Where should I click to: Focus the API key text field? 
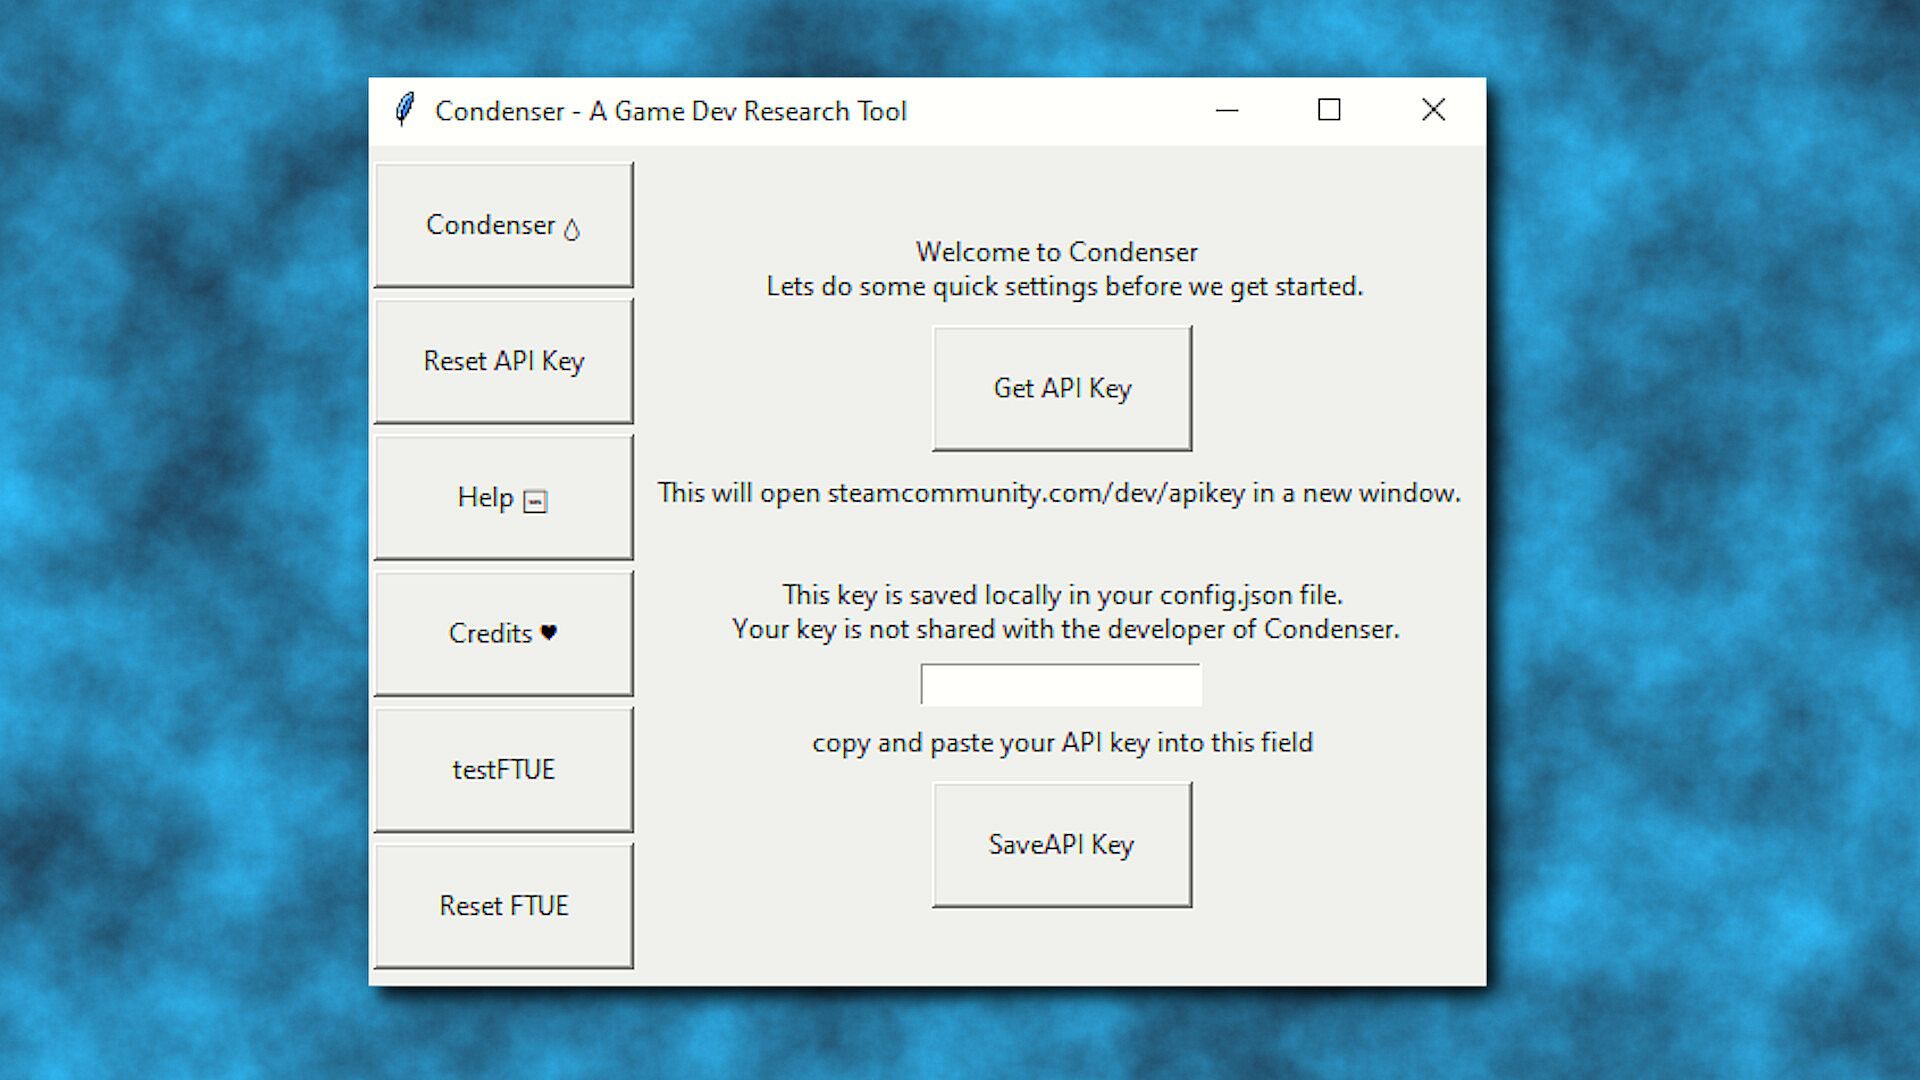click(x=1061, y=685)
